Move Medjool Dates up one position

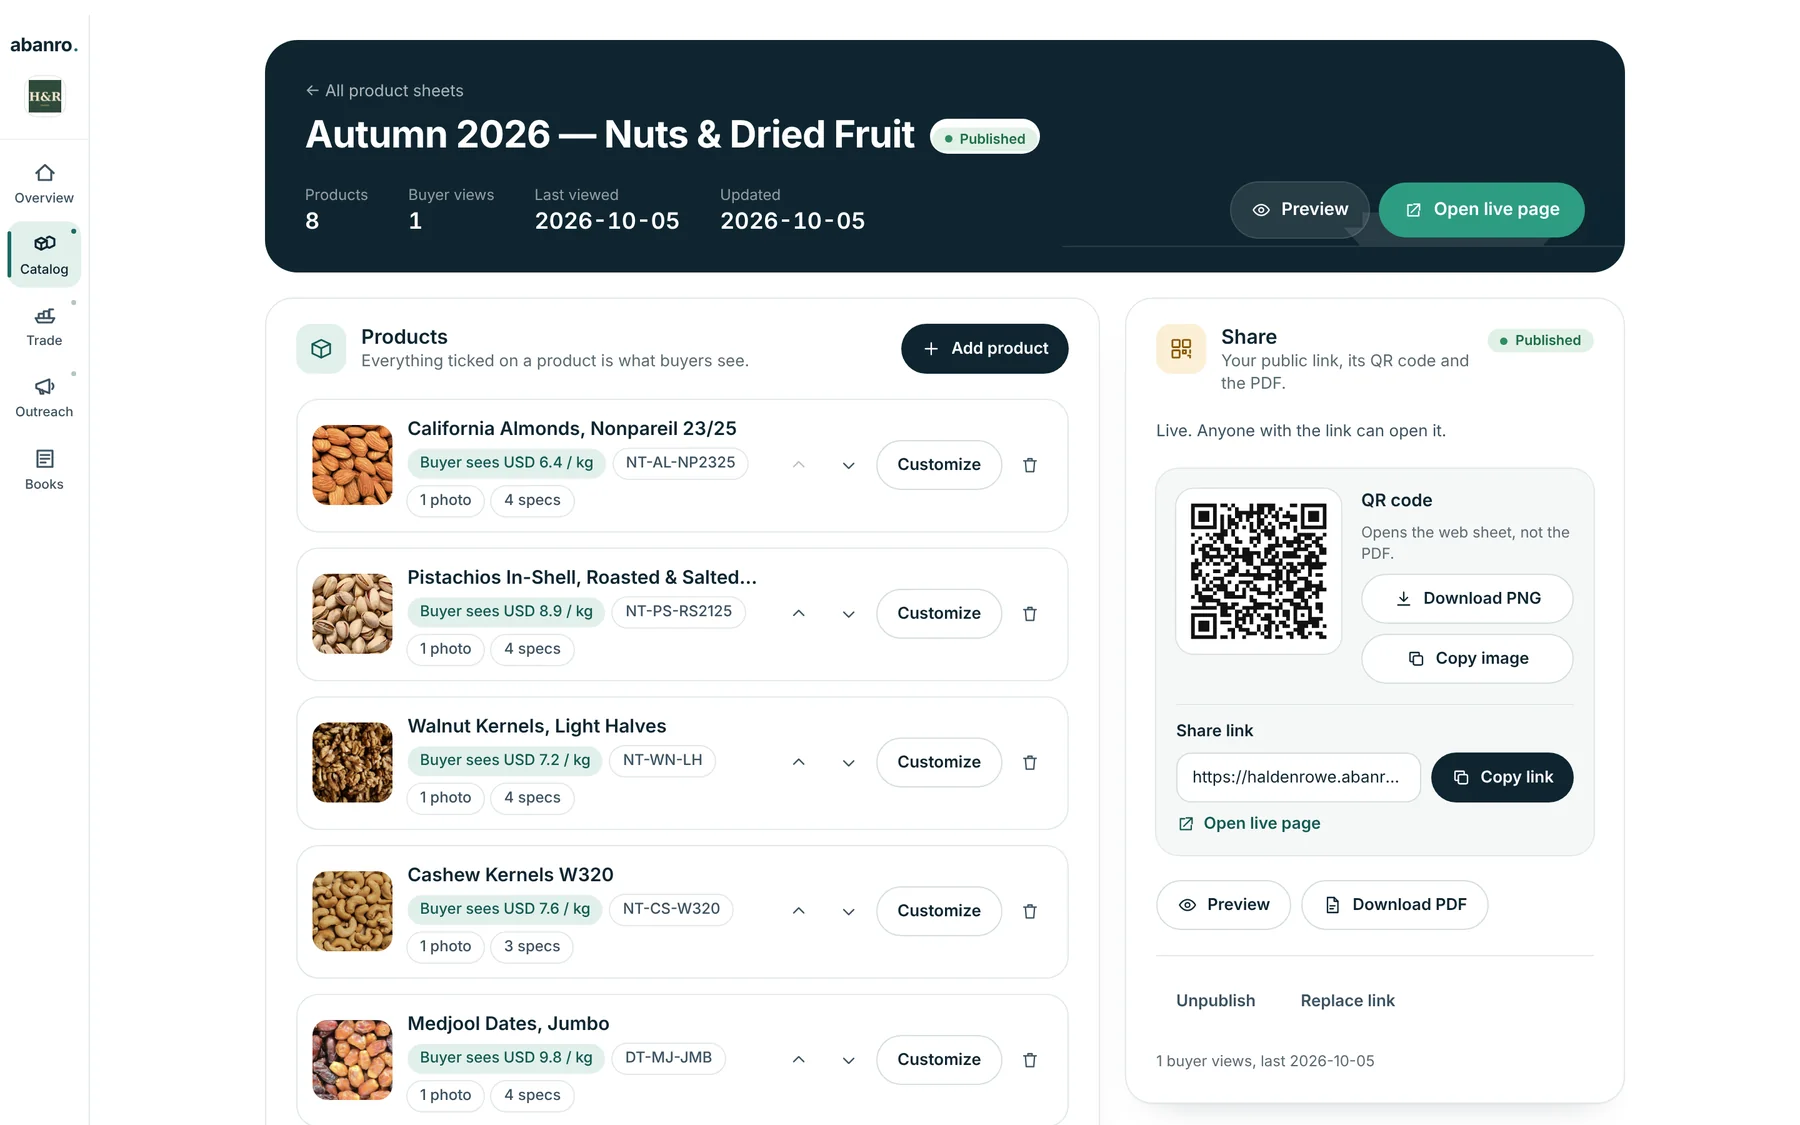coord(799,1060)
